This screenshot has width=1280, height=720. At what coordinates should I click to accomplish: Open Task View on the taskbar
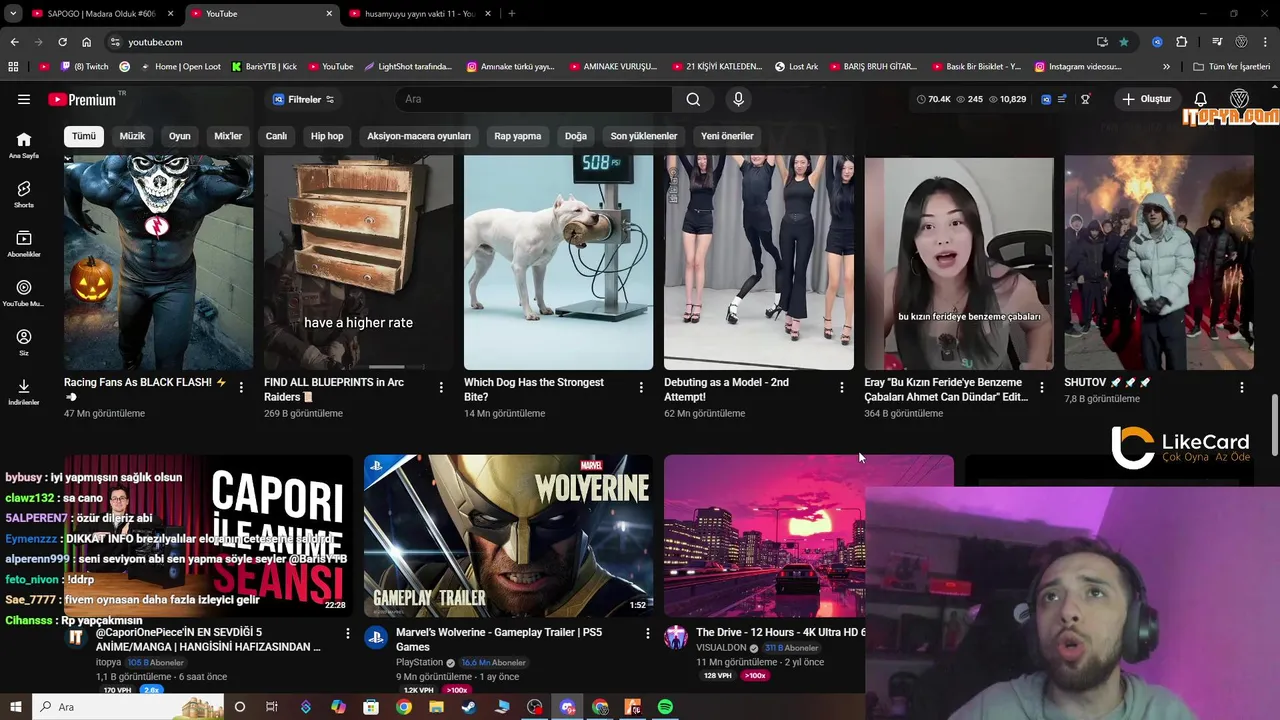pyautogui.click(x=271, y=707)
